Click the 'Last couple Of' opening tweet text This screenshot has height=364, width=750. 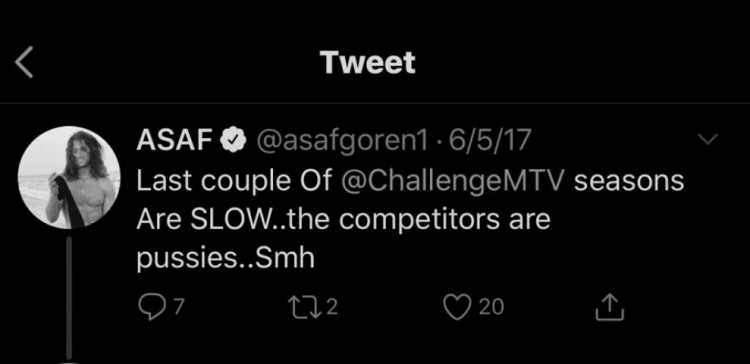tap(234, 182)
